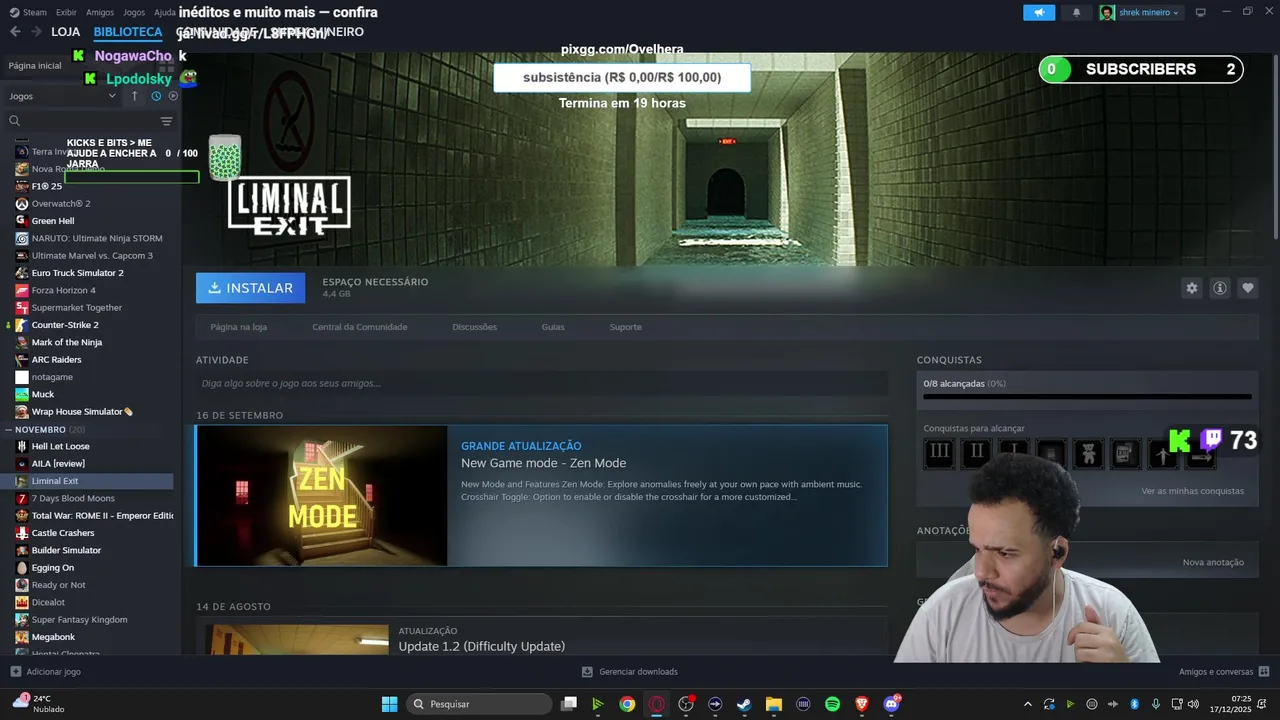Open Update 1.2 (Difficulty Update) post
This screenshot has height=720, width=1280.
481,647
